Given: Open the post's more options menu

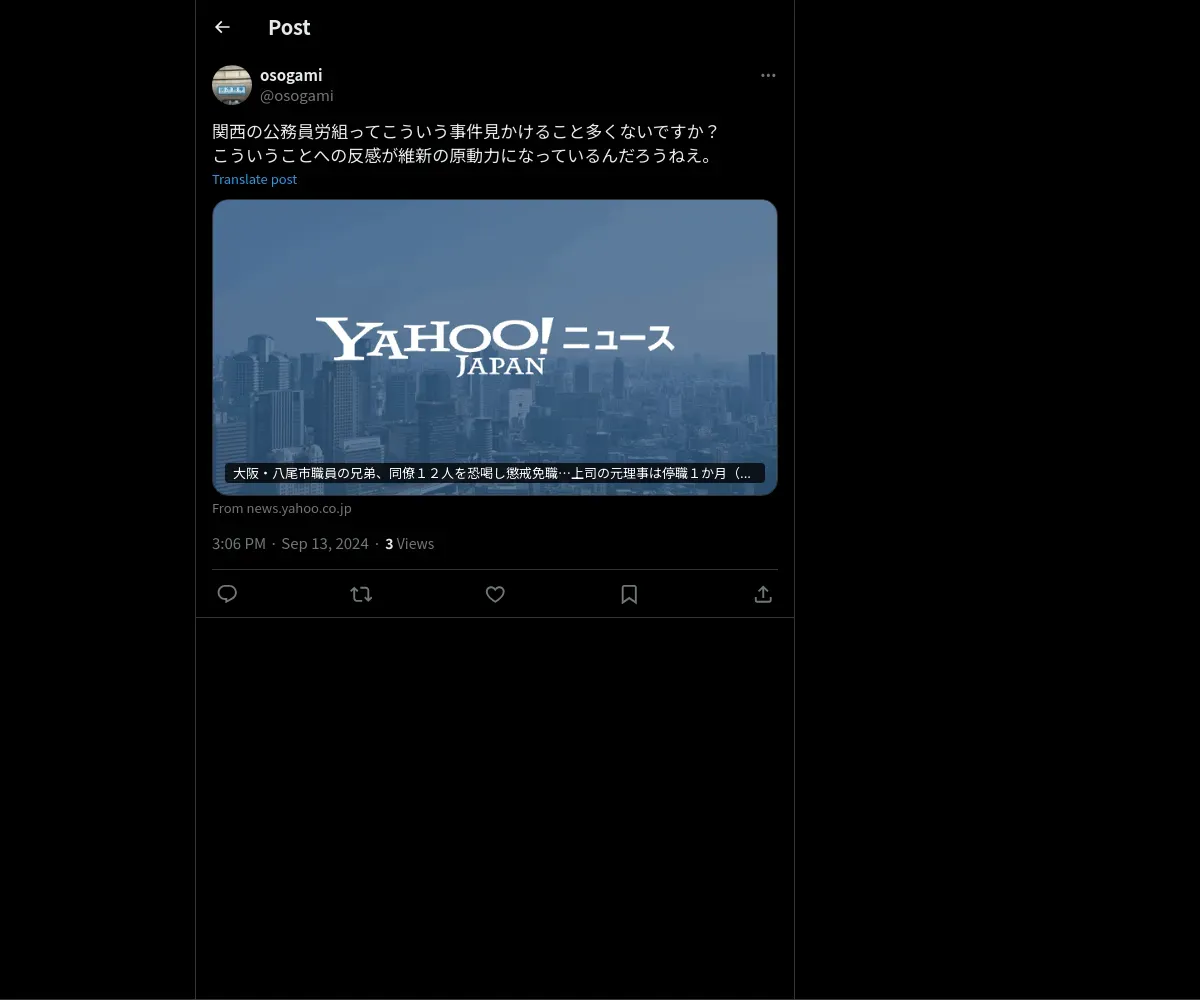Looking at the screenshot, I should pos(768,75).
